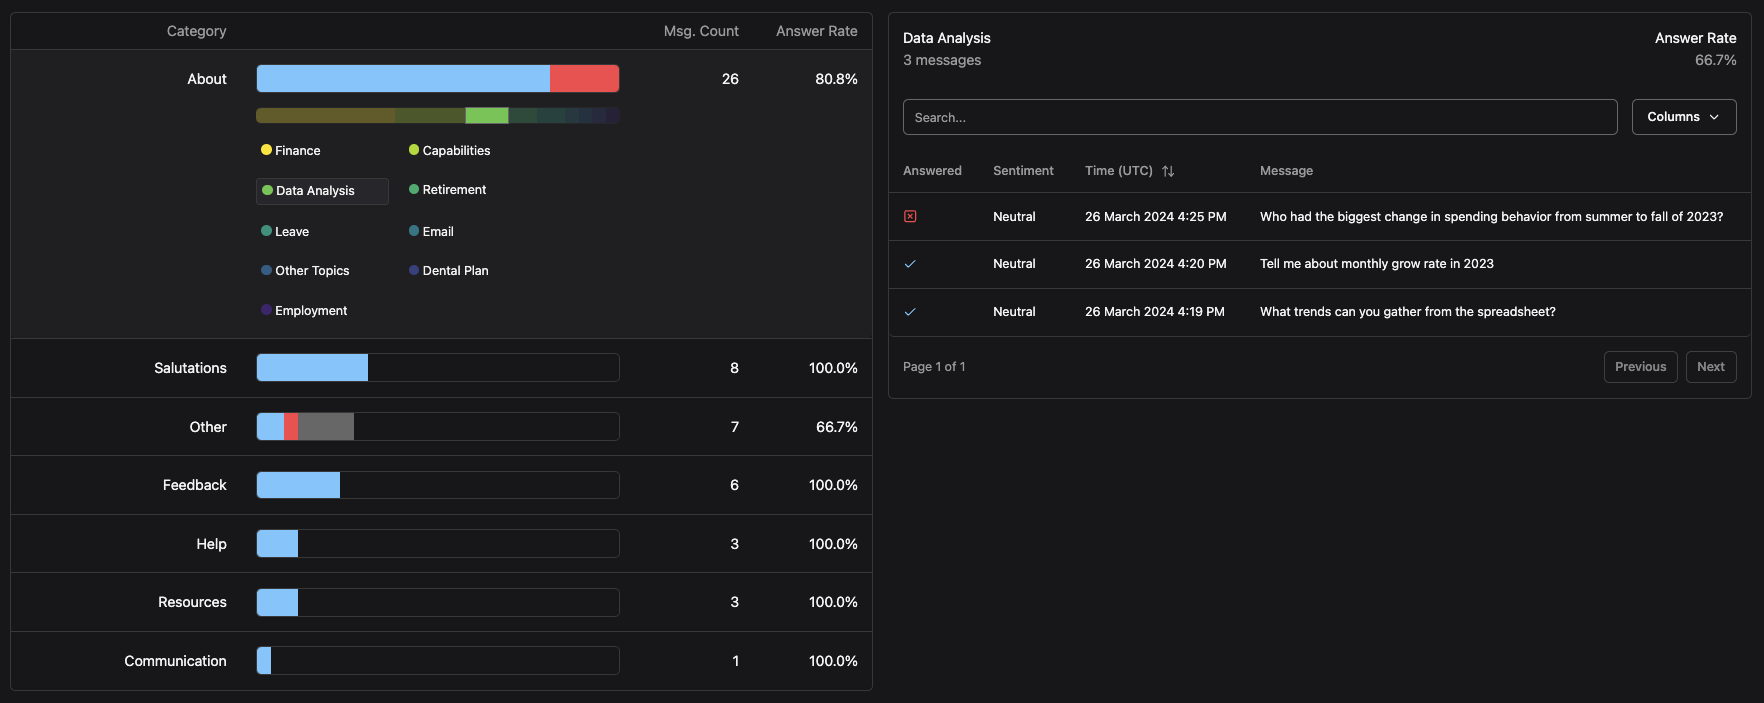This screenshot has width=1764, height=703.
Task: Toggle the Leave topic in legend
Action: click(x=285, y=231)
